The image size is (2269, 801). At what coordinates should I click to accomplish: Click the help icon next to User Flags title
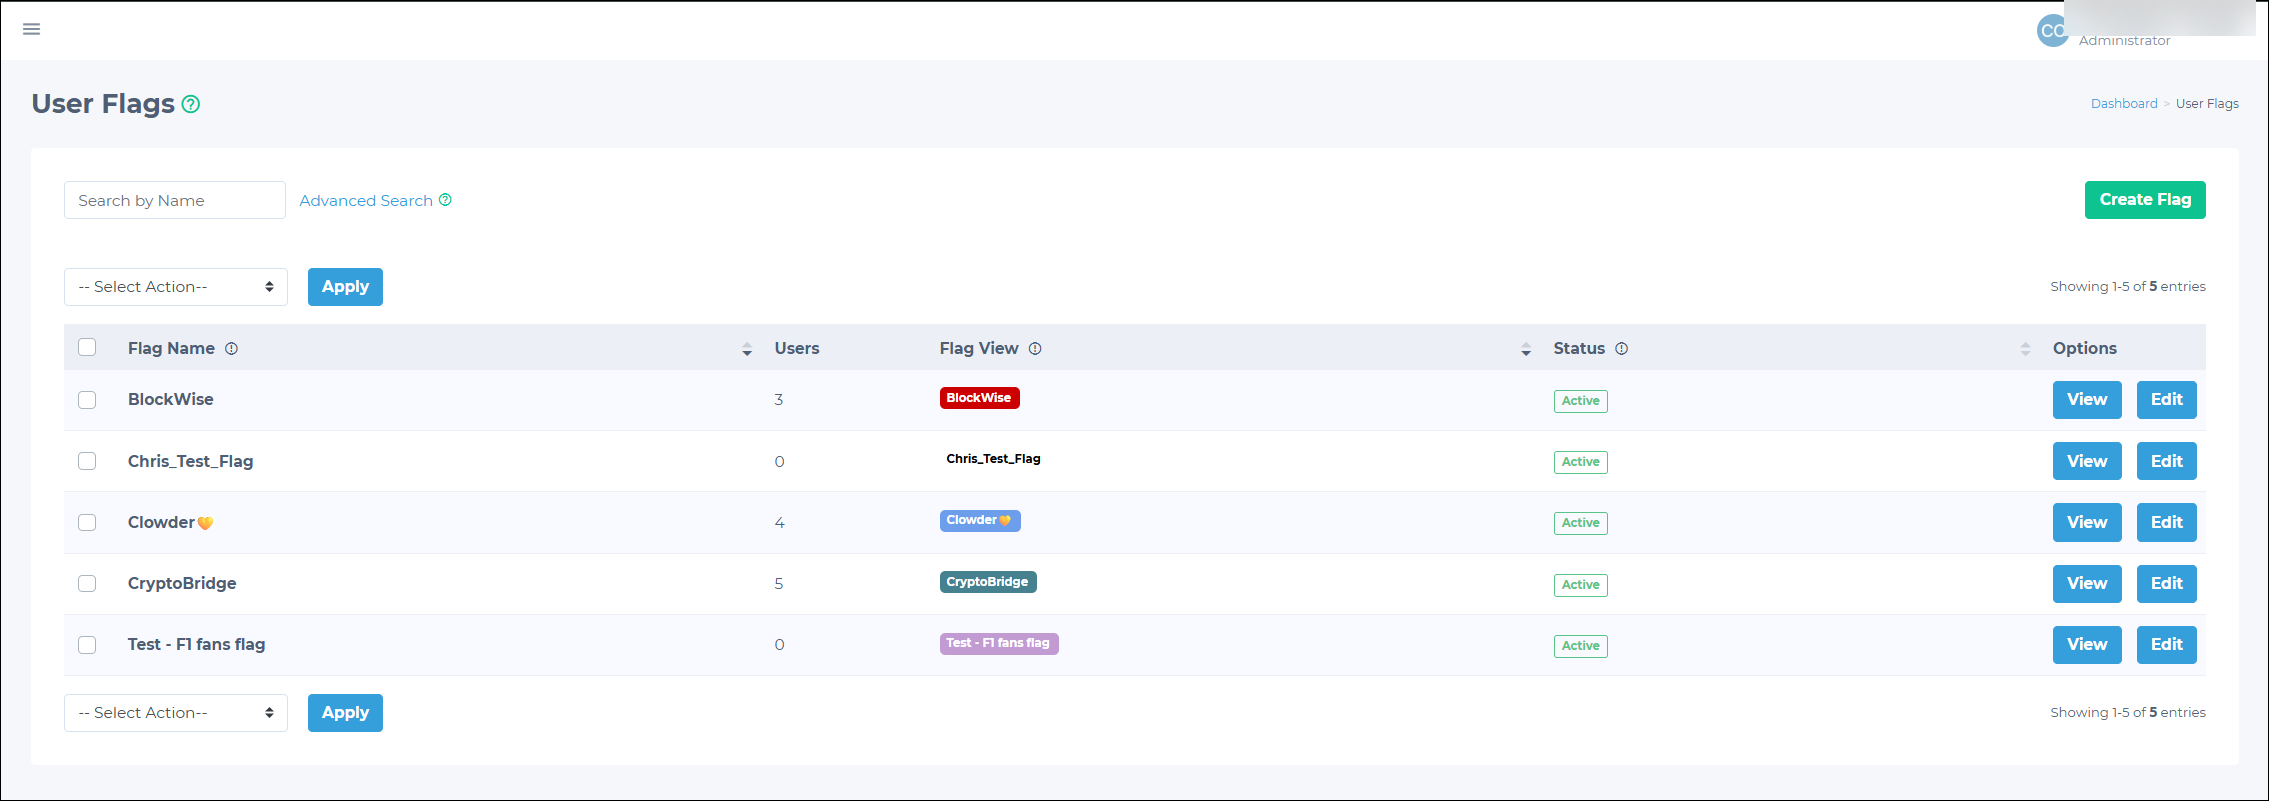[191, 104]
